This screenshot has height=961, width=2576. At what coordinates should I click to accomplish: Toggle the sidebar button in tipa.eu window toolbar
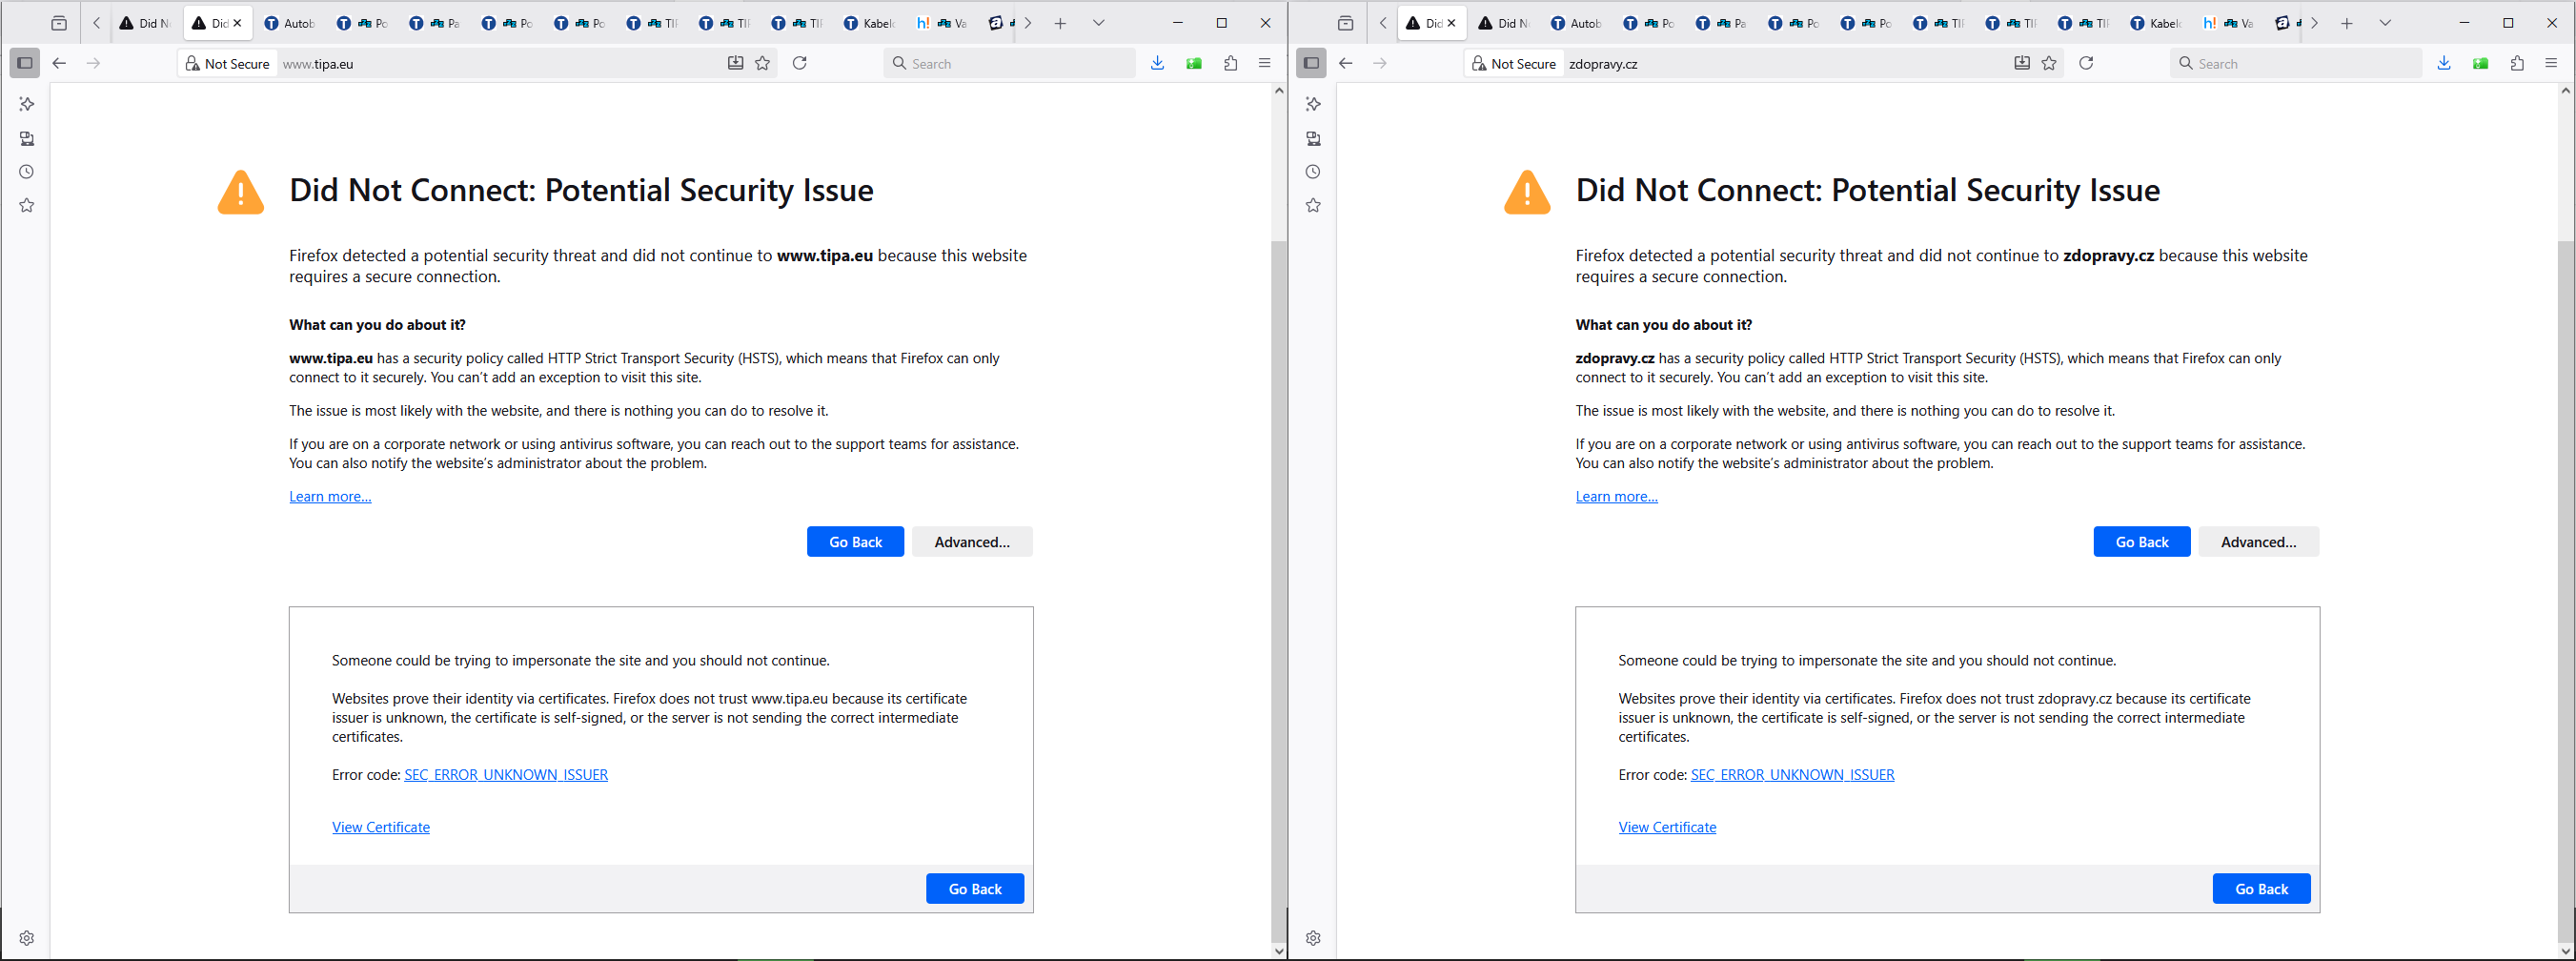tap(25, 63)
